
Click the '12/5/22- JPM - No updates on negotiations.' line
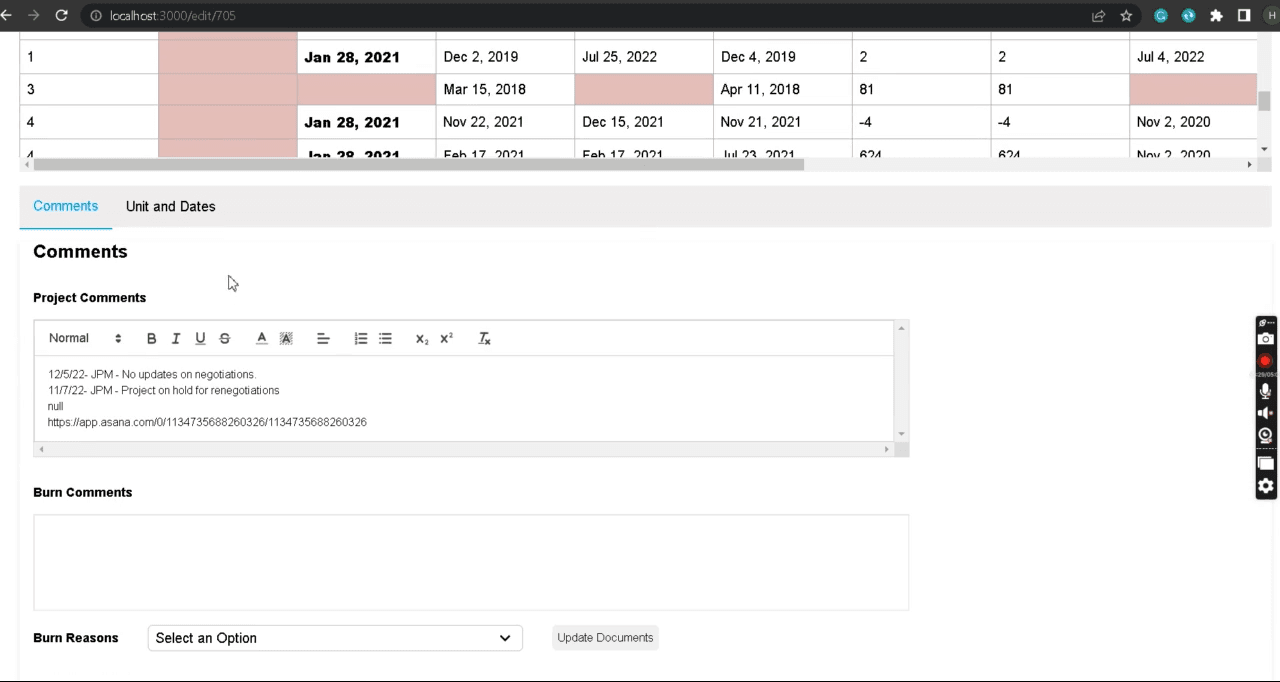pyautogui.click(x=152, y=374)
